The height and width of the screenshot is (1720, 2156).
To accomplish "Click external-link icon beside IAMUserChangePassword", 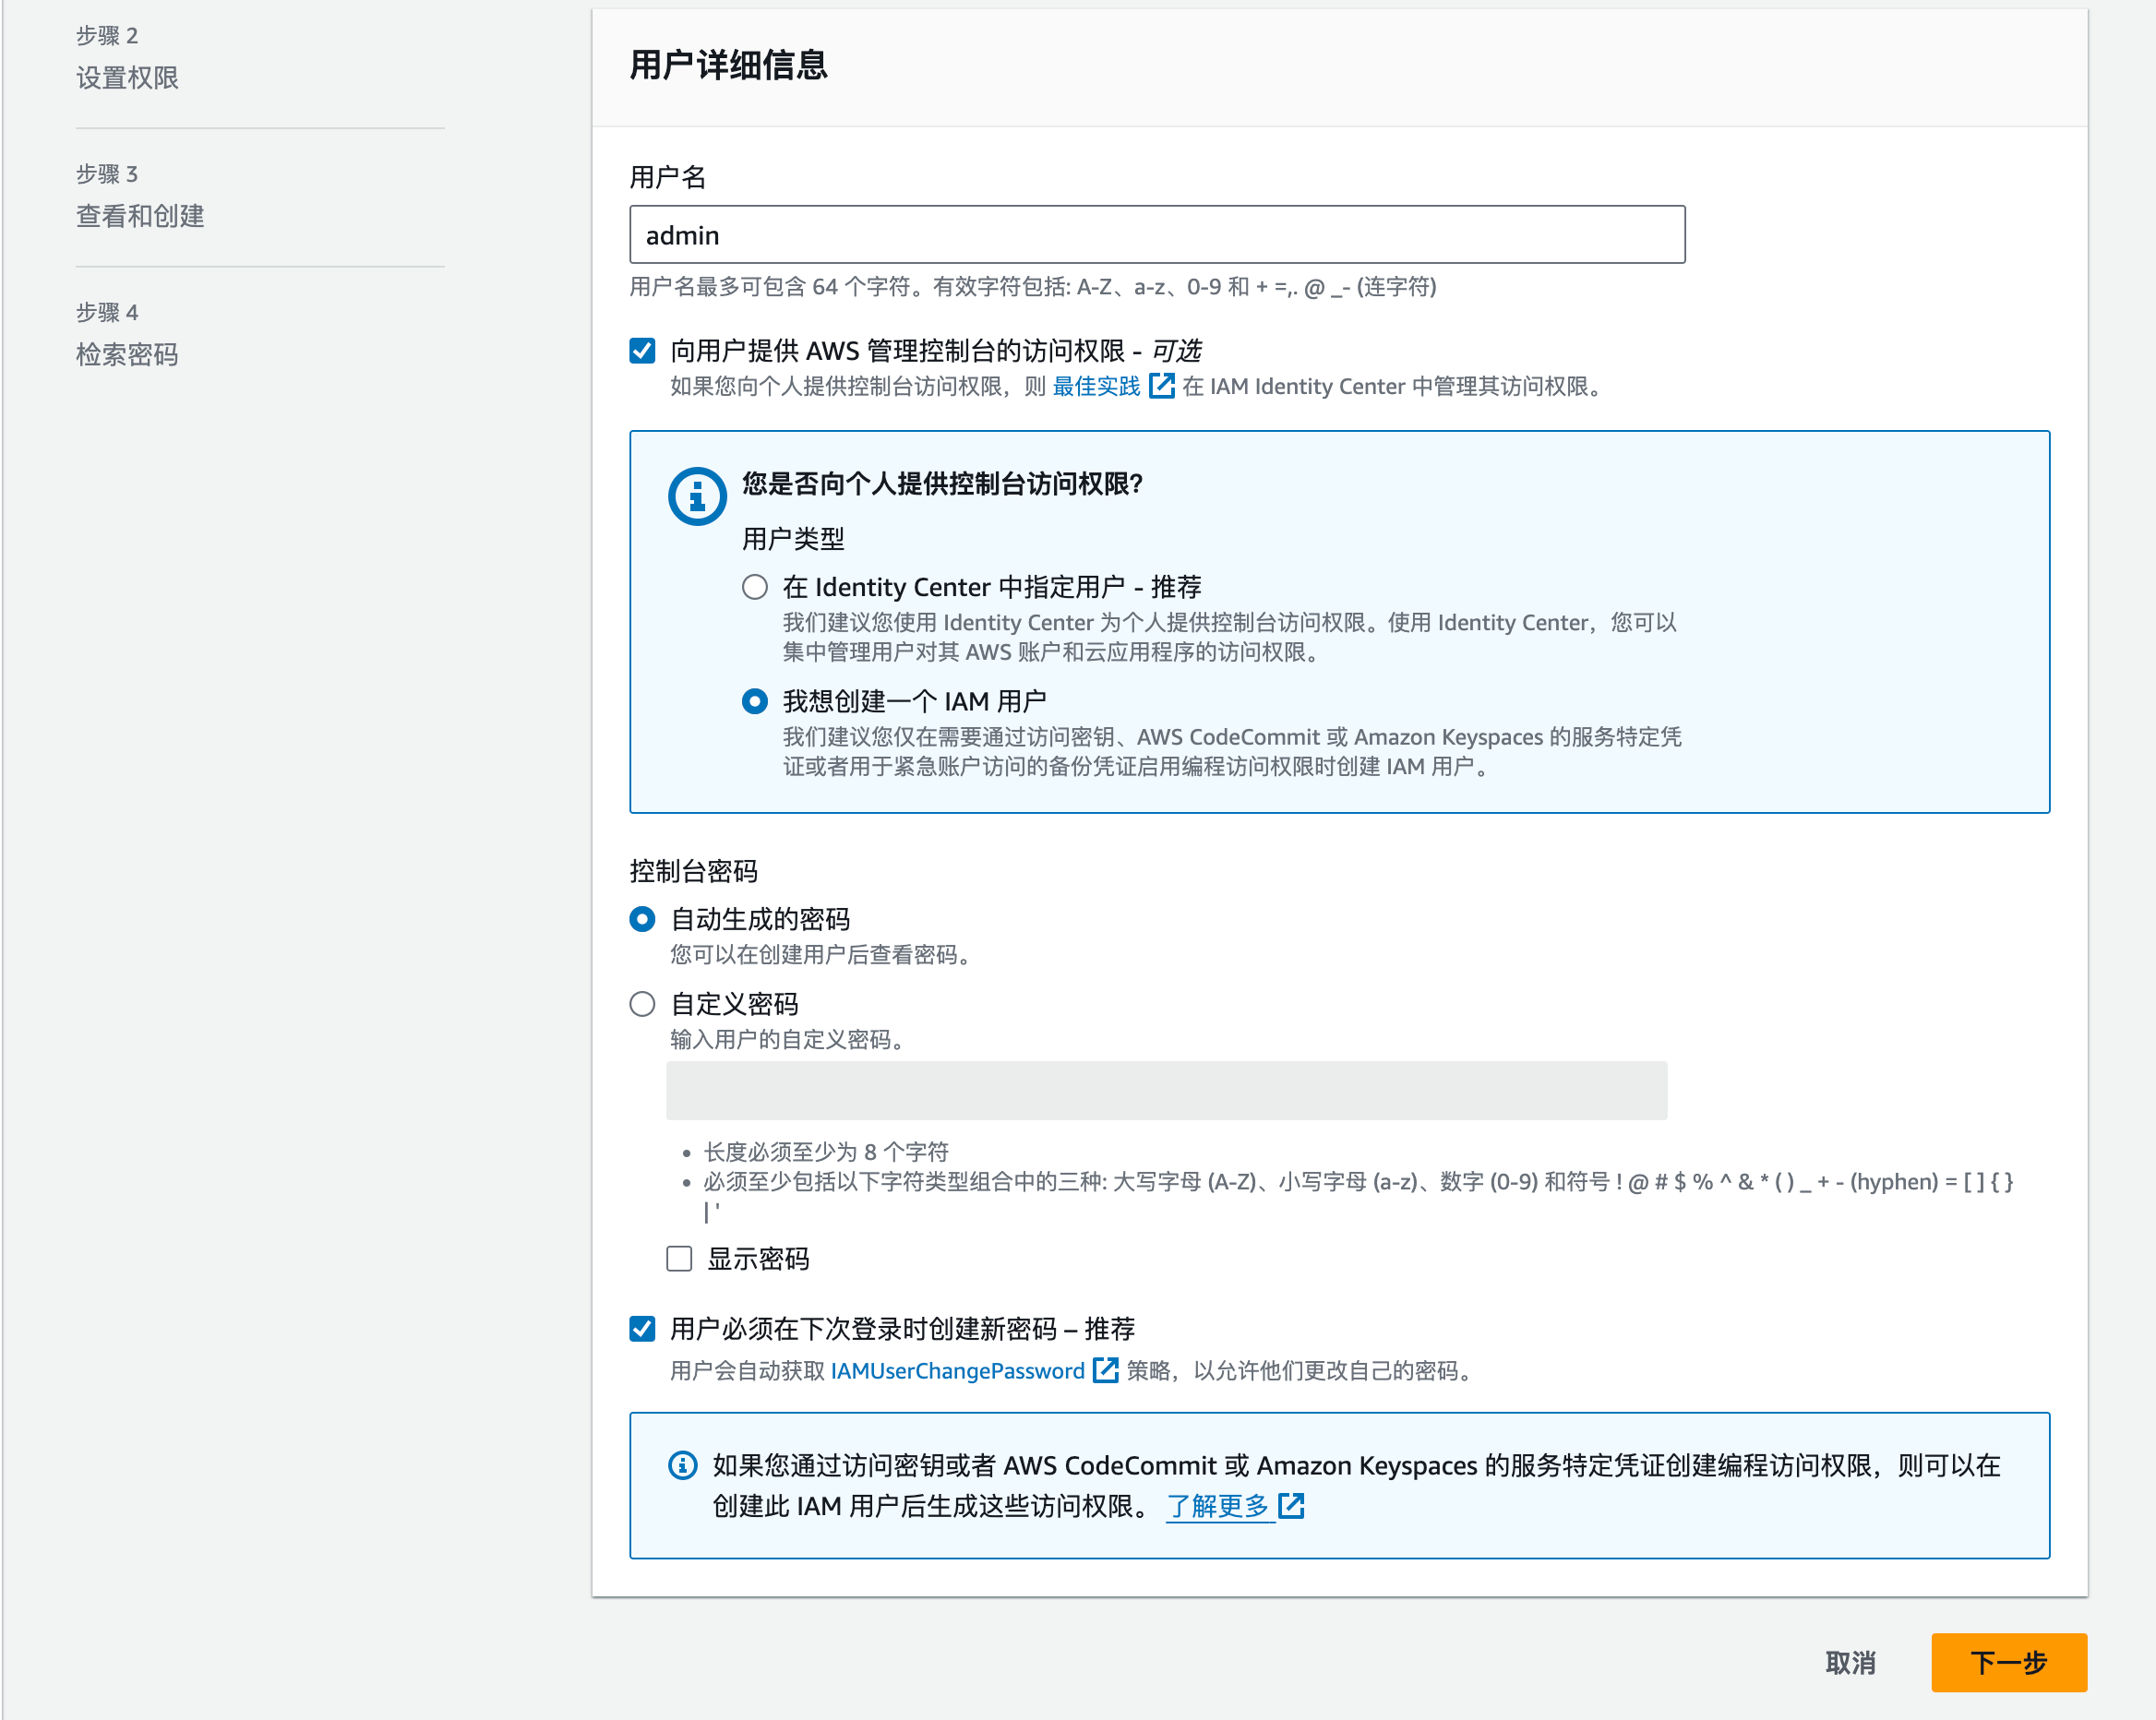I will [x=1105, y=1370].
